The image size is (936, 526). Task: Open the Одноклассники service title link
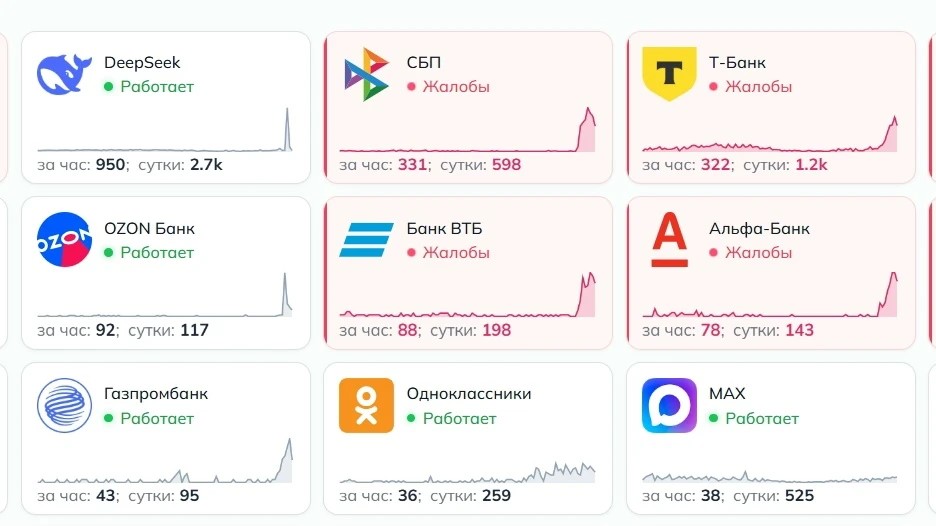click(468, 394)
